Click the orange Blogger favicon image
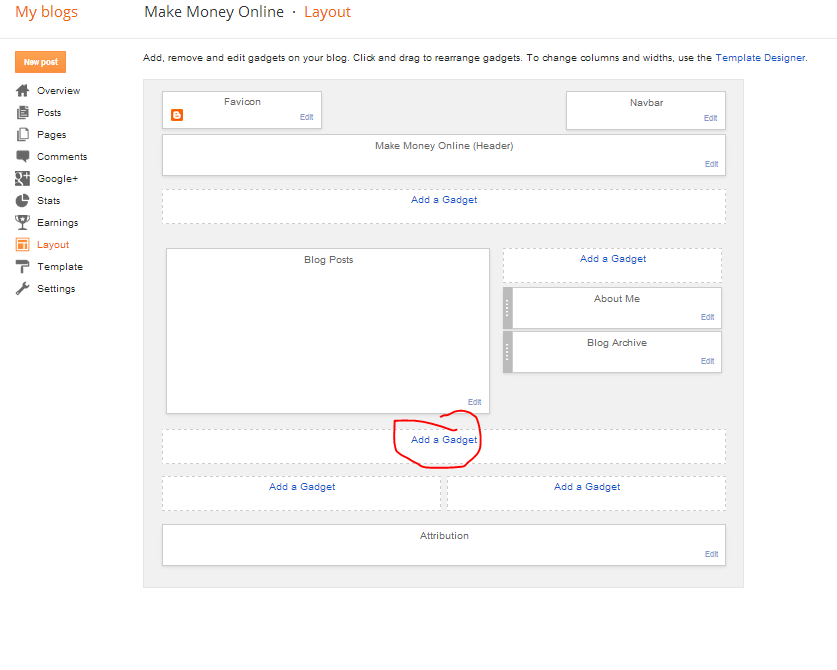837x670 pixels. point(177,116)
